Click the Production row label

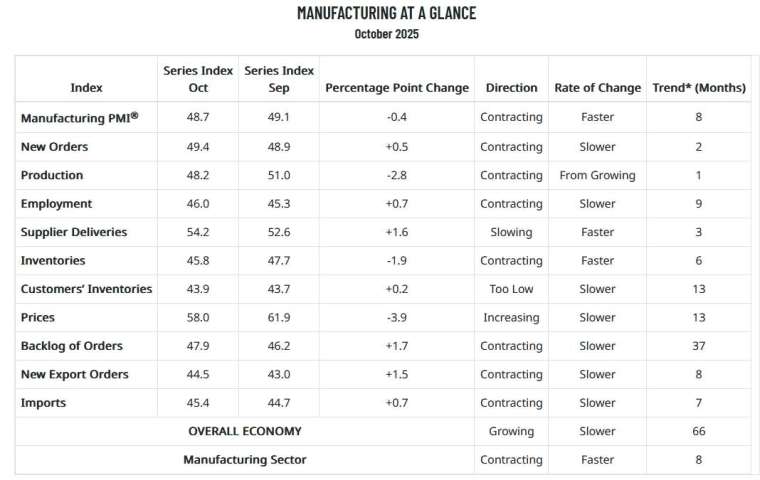52,175
